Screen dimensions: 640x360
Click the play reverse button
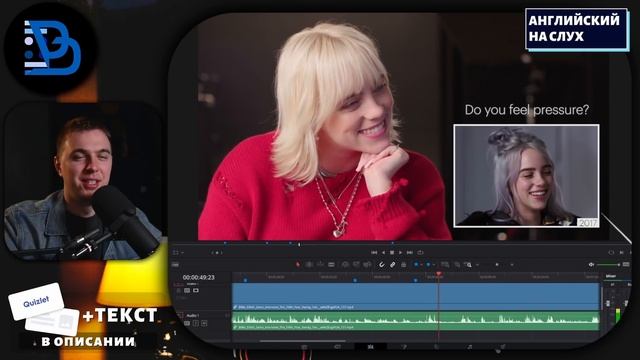click(x=383, y=253)
